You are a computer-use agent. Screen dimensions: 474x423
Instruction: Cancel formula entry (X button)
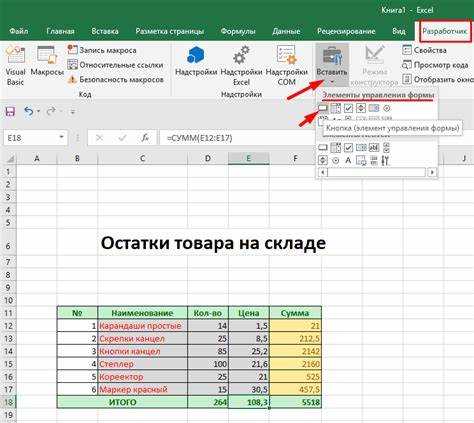(99, 138)
